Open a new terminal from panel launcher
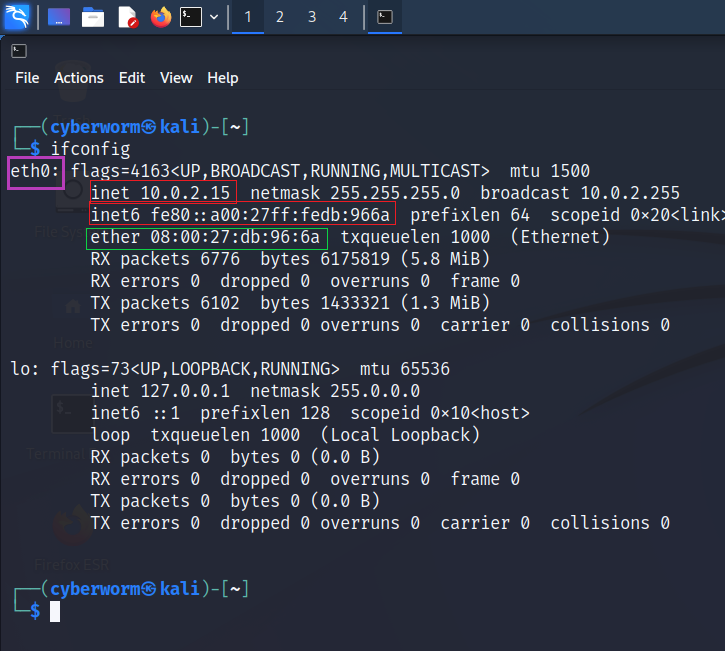Screen dimensions: 725x651 point(191,17)
